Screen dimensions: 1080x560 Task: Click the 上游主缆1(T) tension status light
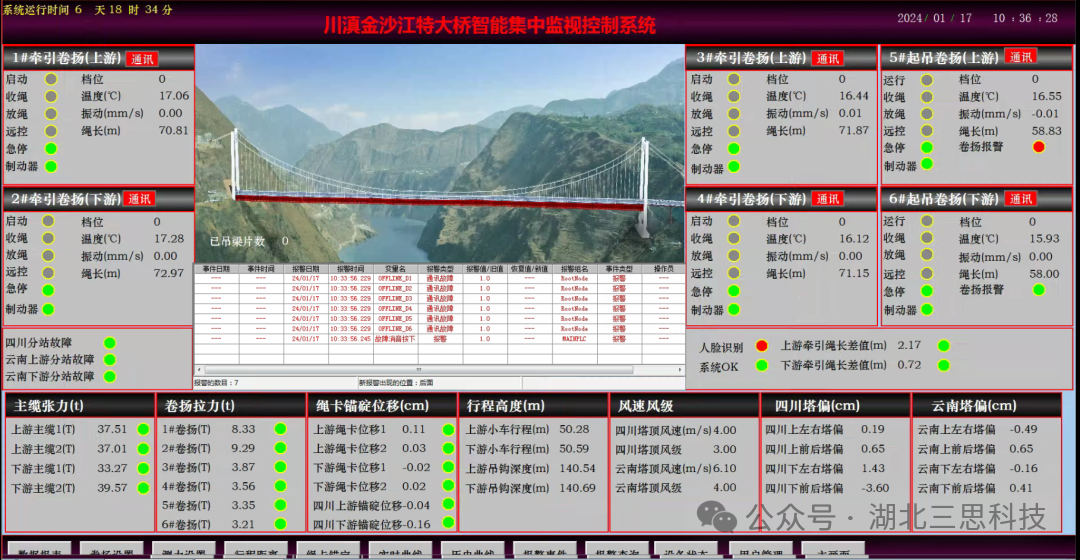(x=143, y=429)
